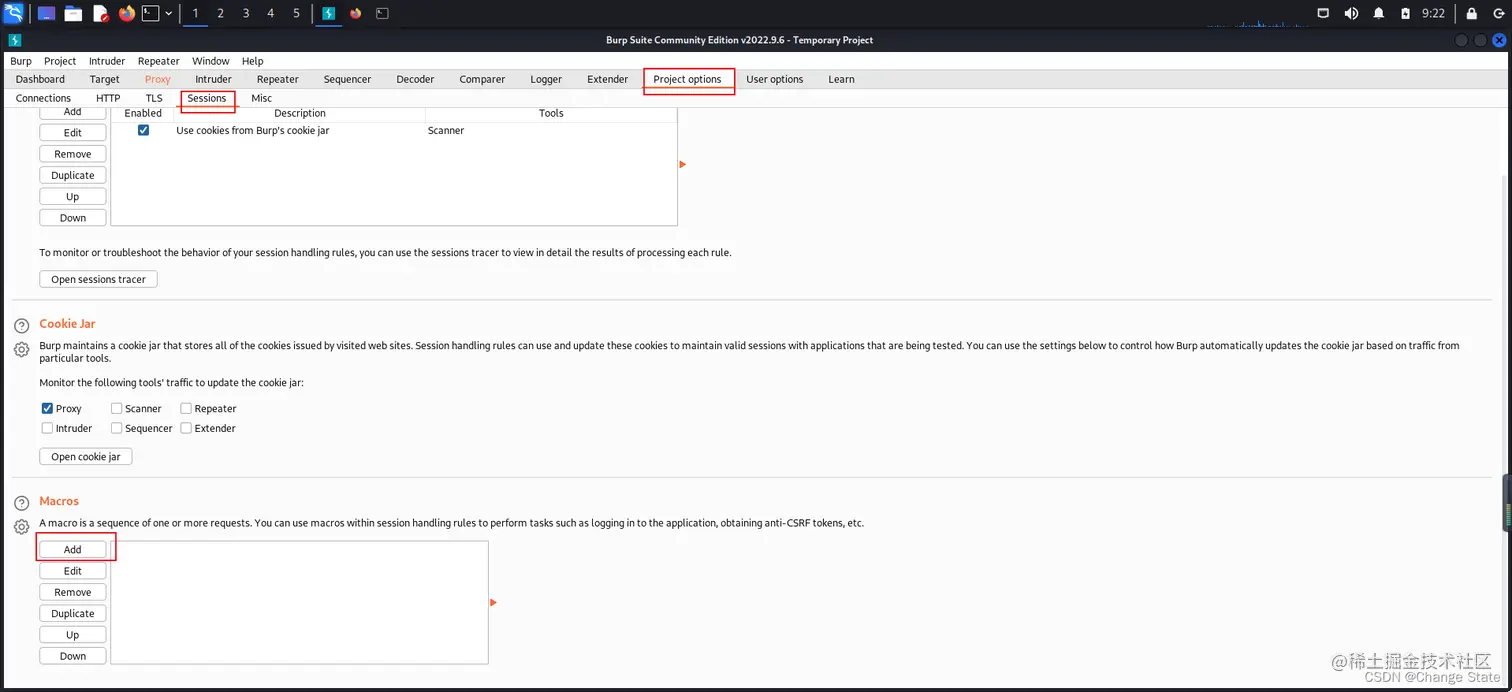Select the TLS sub-tab
Image resolution: width=1512 pixels, height=692 pixels.
153,98
